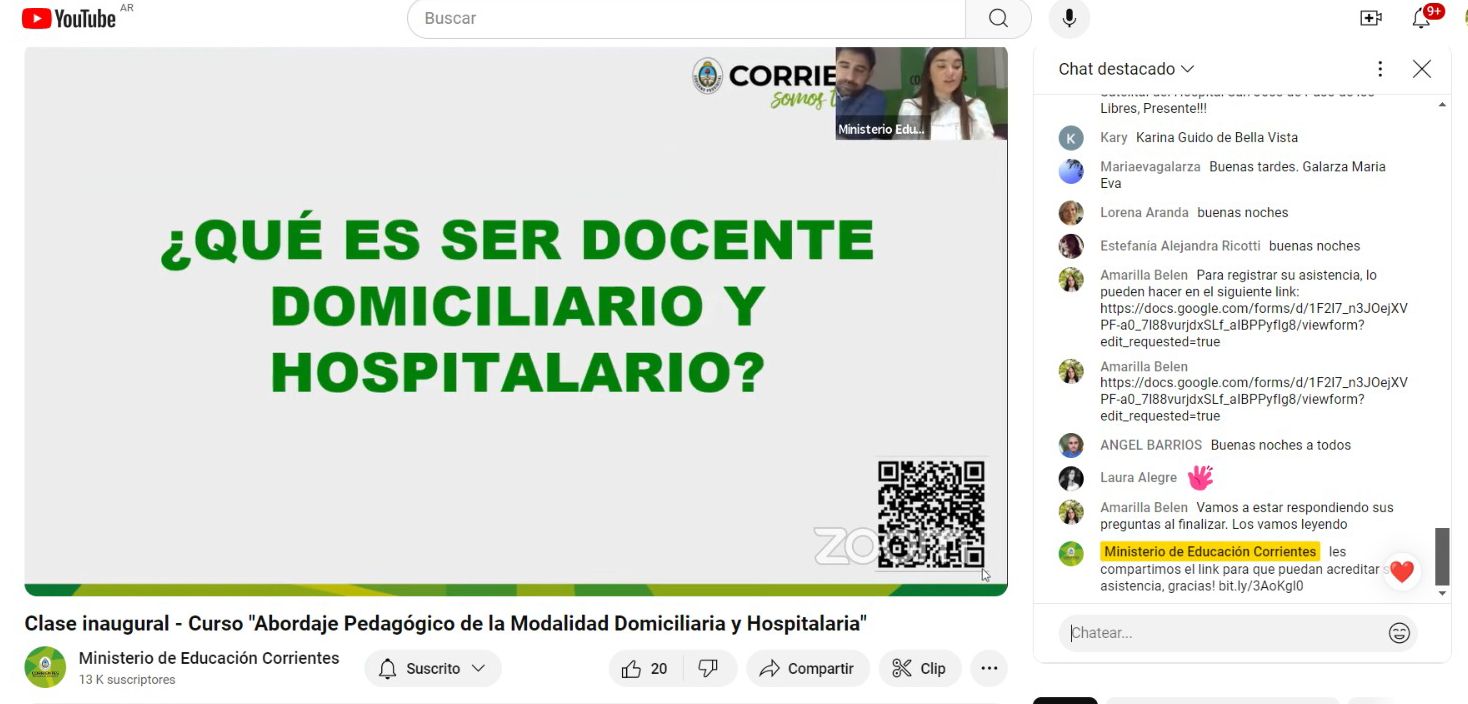Viewport: 1468px width, 704px height.
Task: Open Ministerio de Educación Corrientes channel name
Action: [x=209, y=658]
